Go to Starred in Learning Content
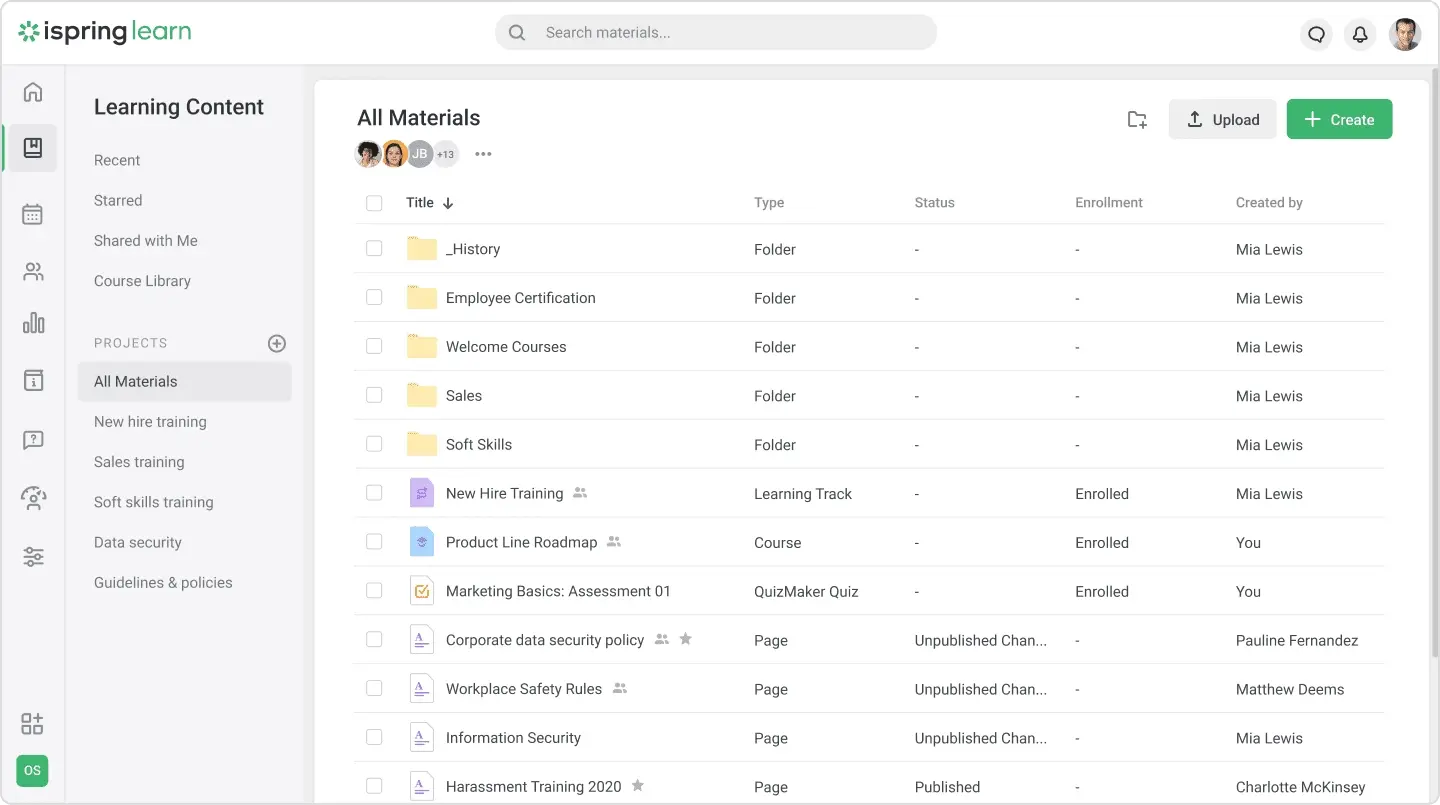 pos(118,200)
